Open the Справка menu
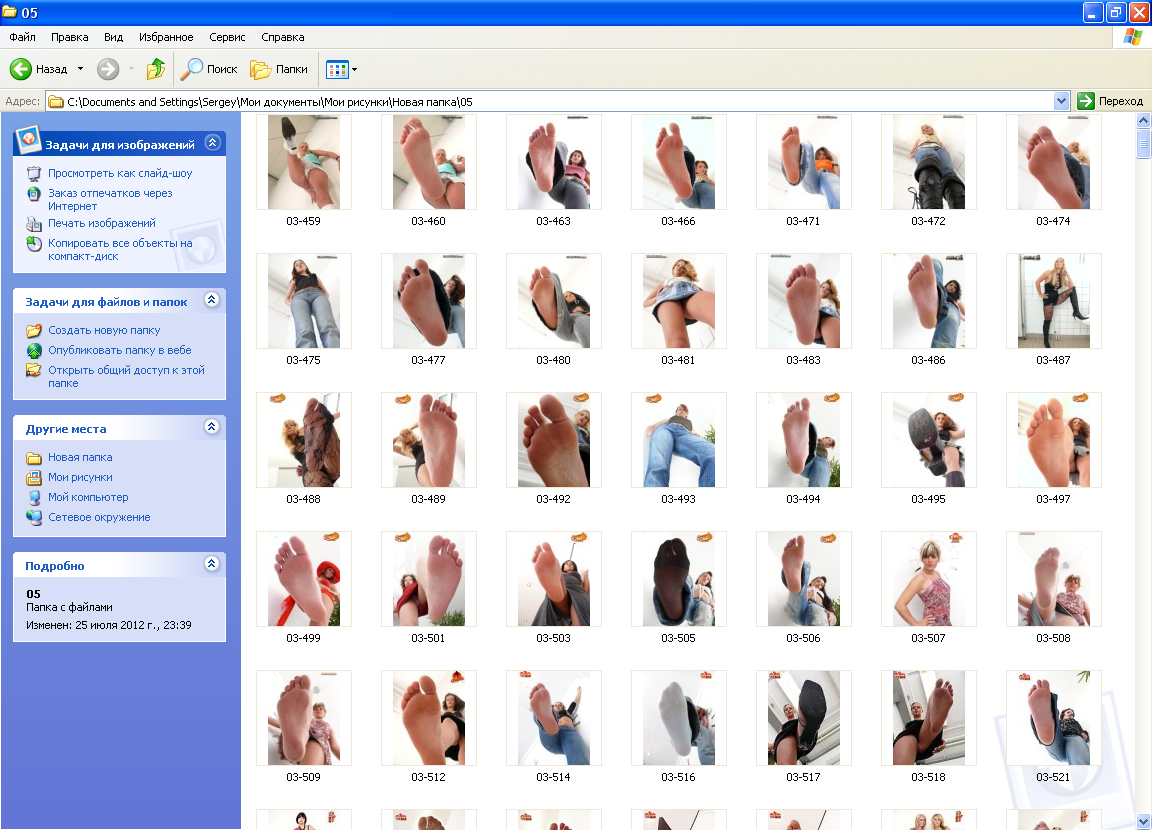This screenshot has height=830, width=1152. (283, 37)
